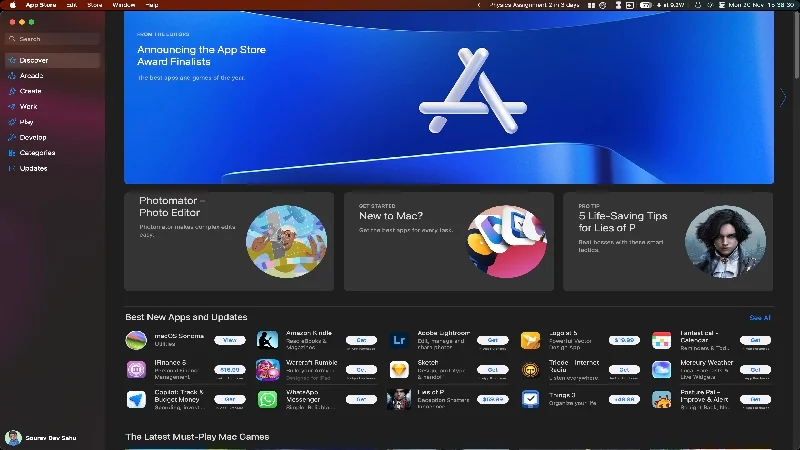This screenshot has width=800, height=450.
Task: Open the App Store menu
Action: tap(41, 5)
